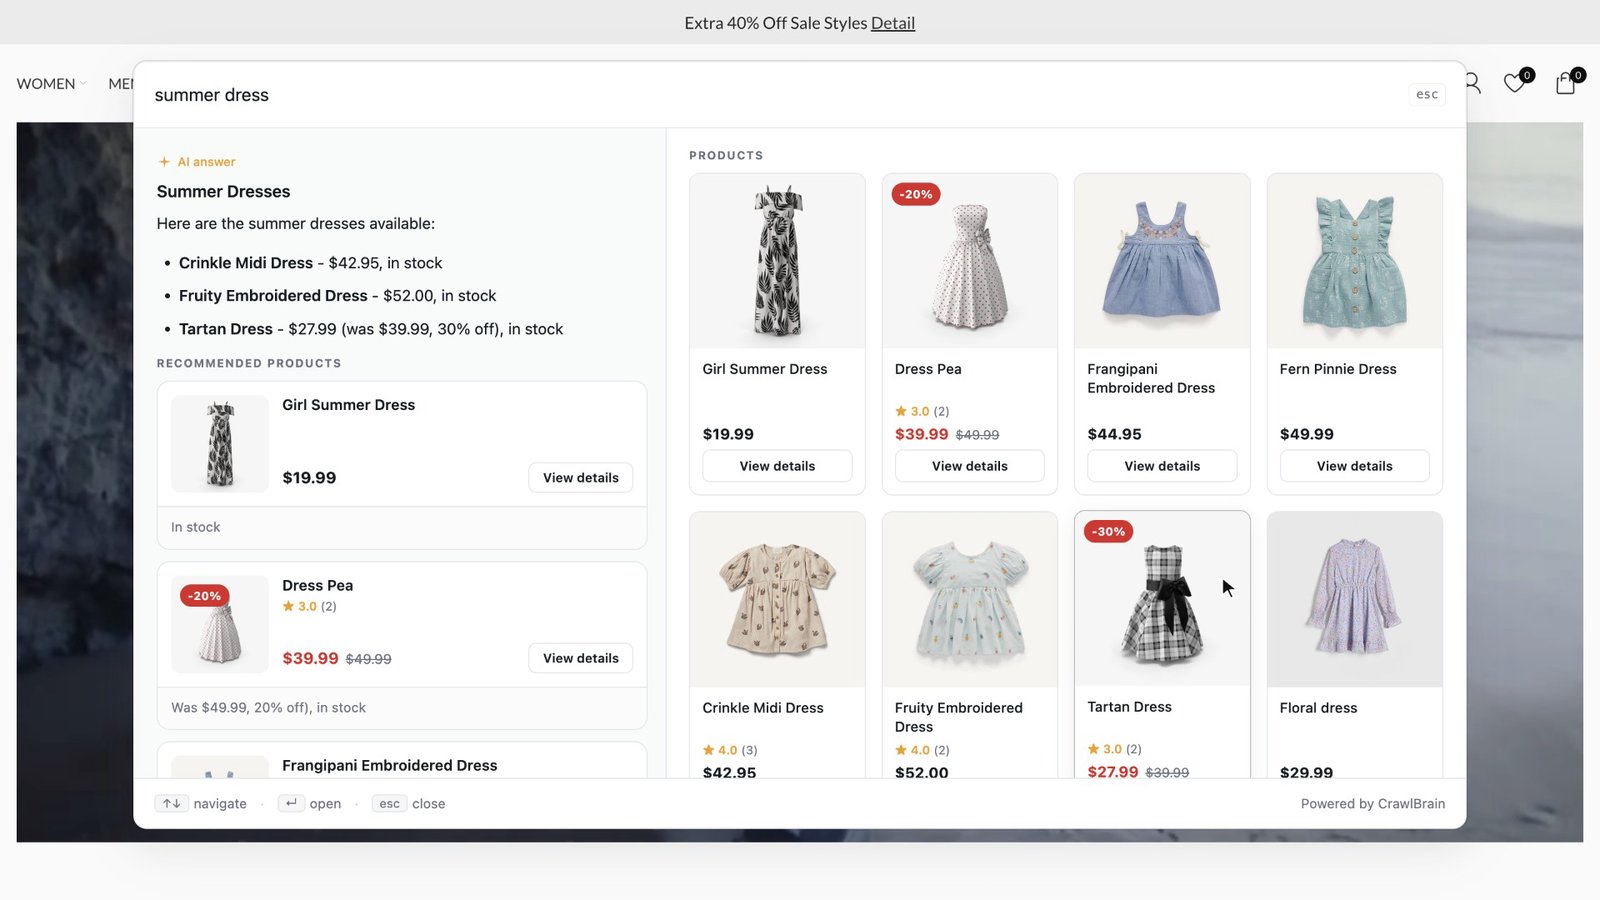
Task: Click View details under Frangipani Embroidered Dress card
Action: (1162, 466)
